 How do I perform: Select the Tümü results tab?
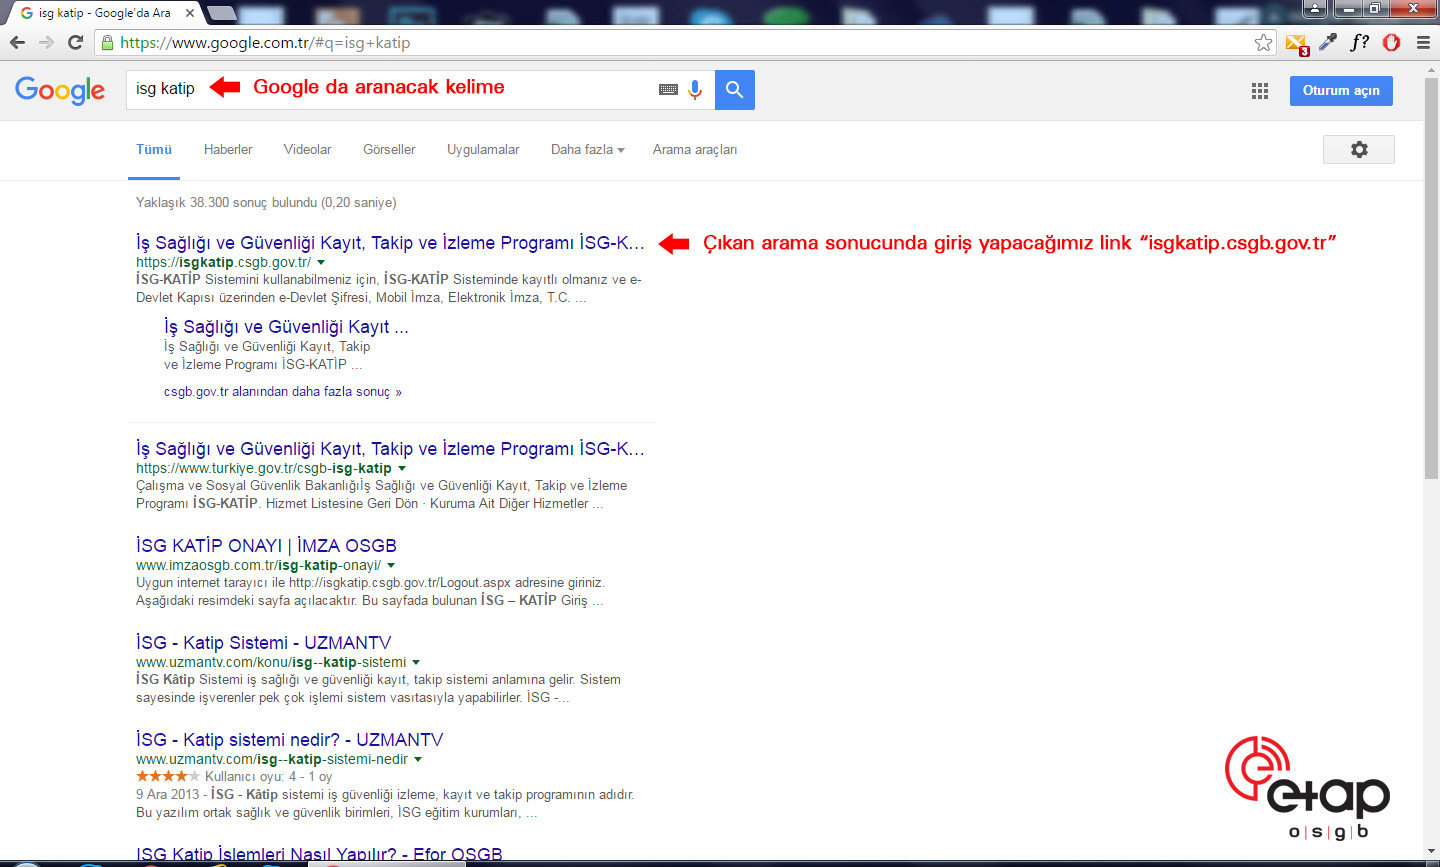(154, 149)
